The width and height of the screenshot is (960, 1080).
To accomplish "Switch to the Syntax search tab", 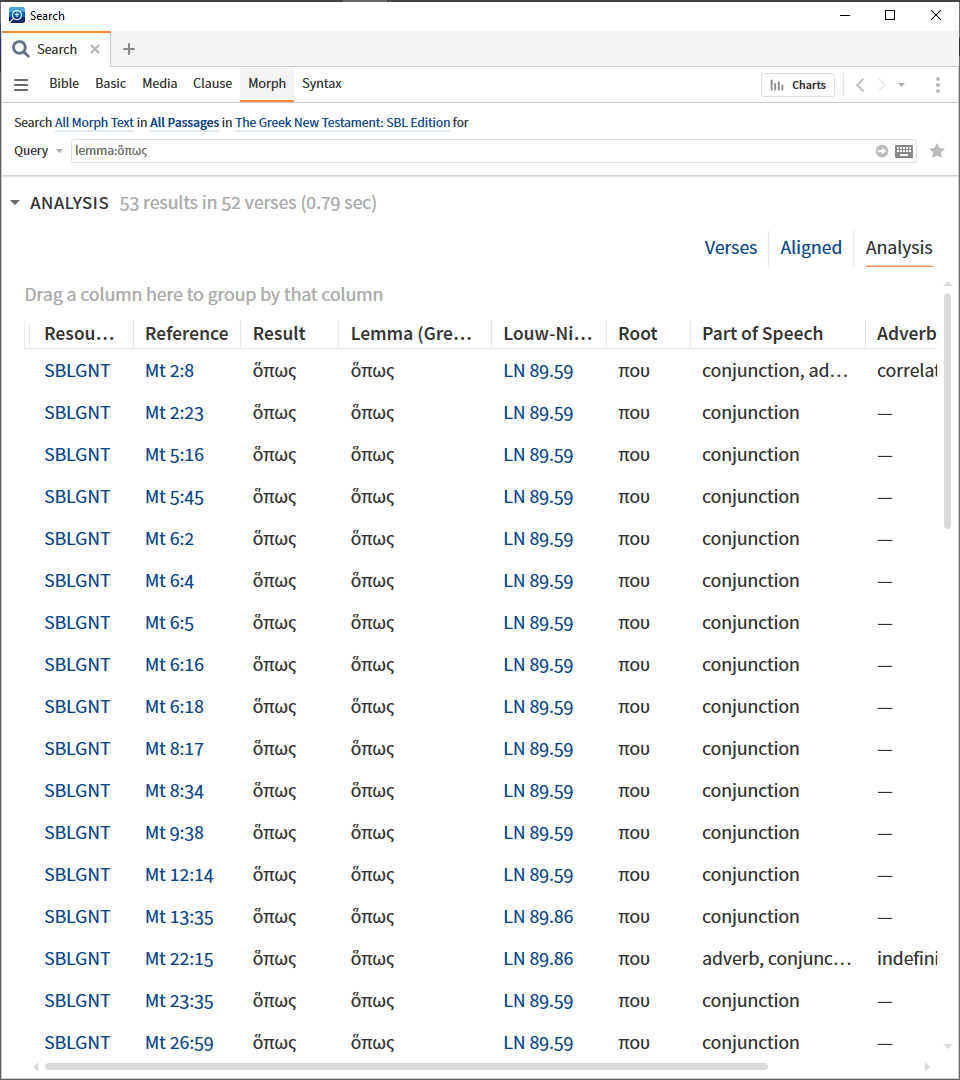I will [322, 84].
